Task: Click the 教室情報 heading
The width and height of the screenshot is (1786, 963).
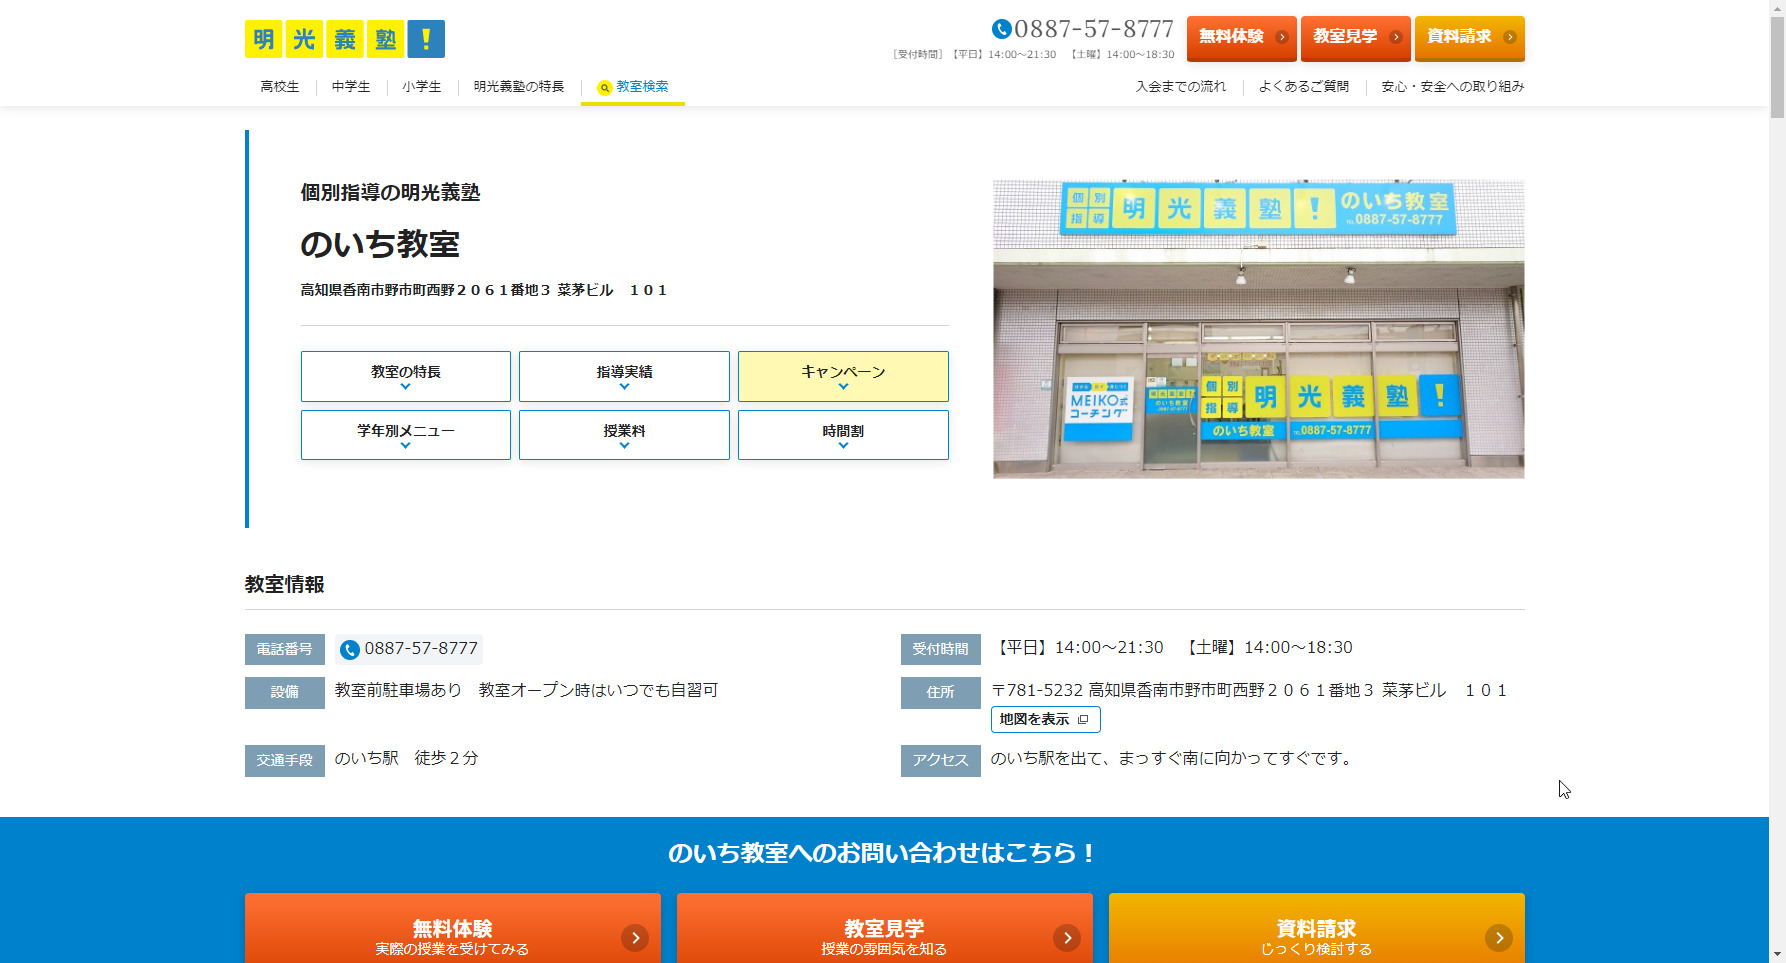Action: [285, 585]
